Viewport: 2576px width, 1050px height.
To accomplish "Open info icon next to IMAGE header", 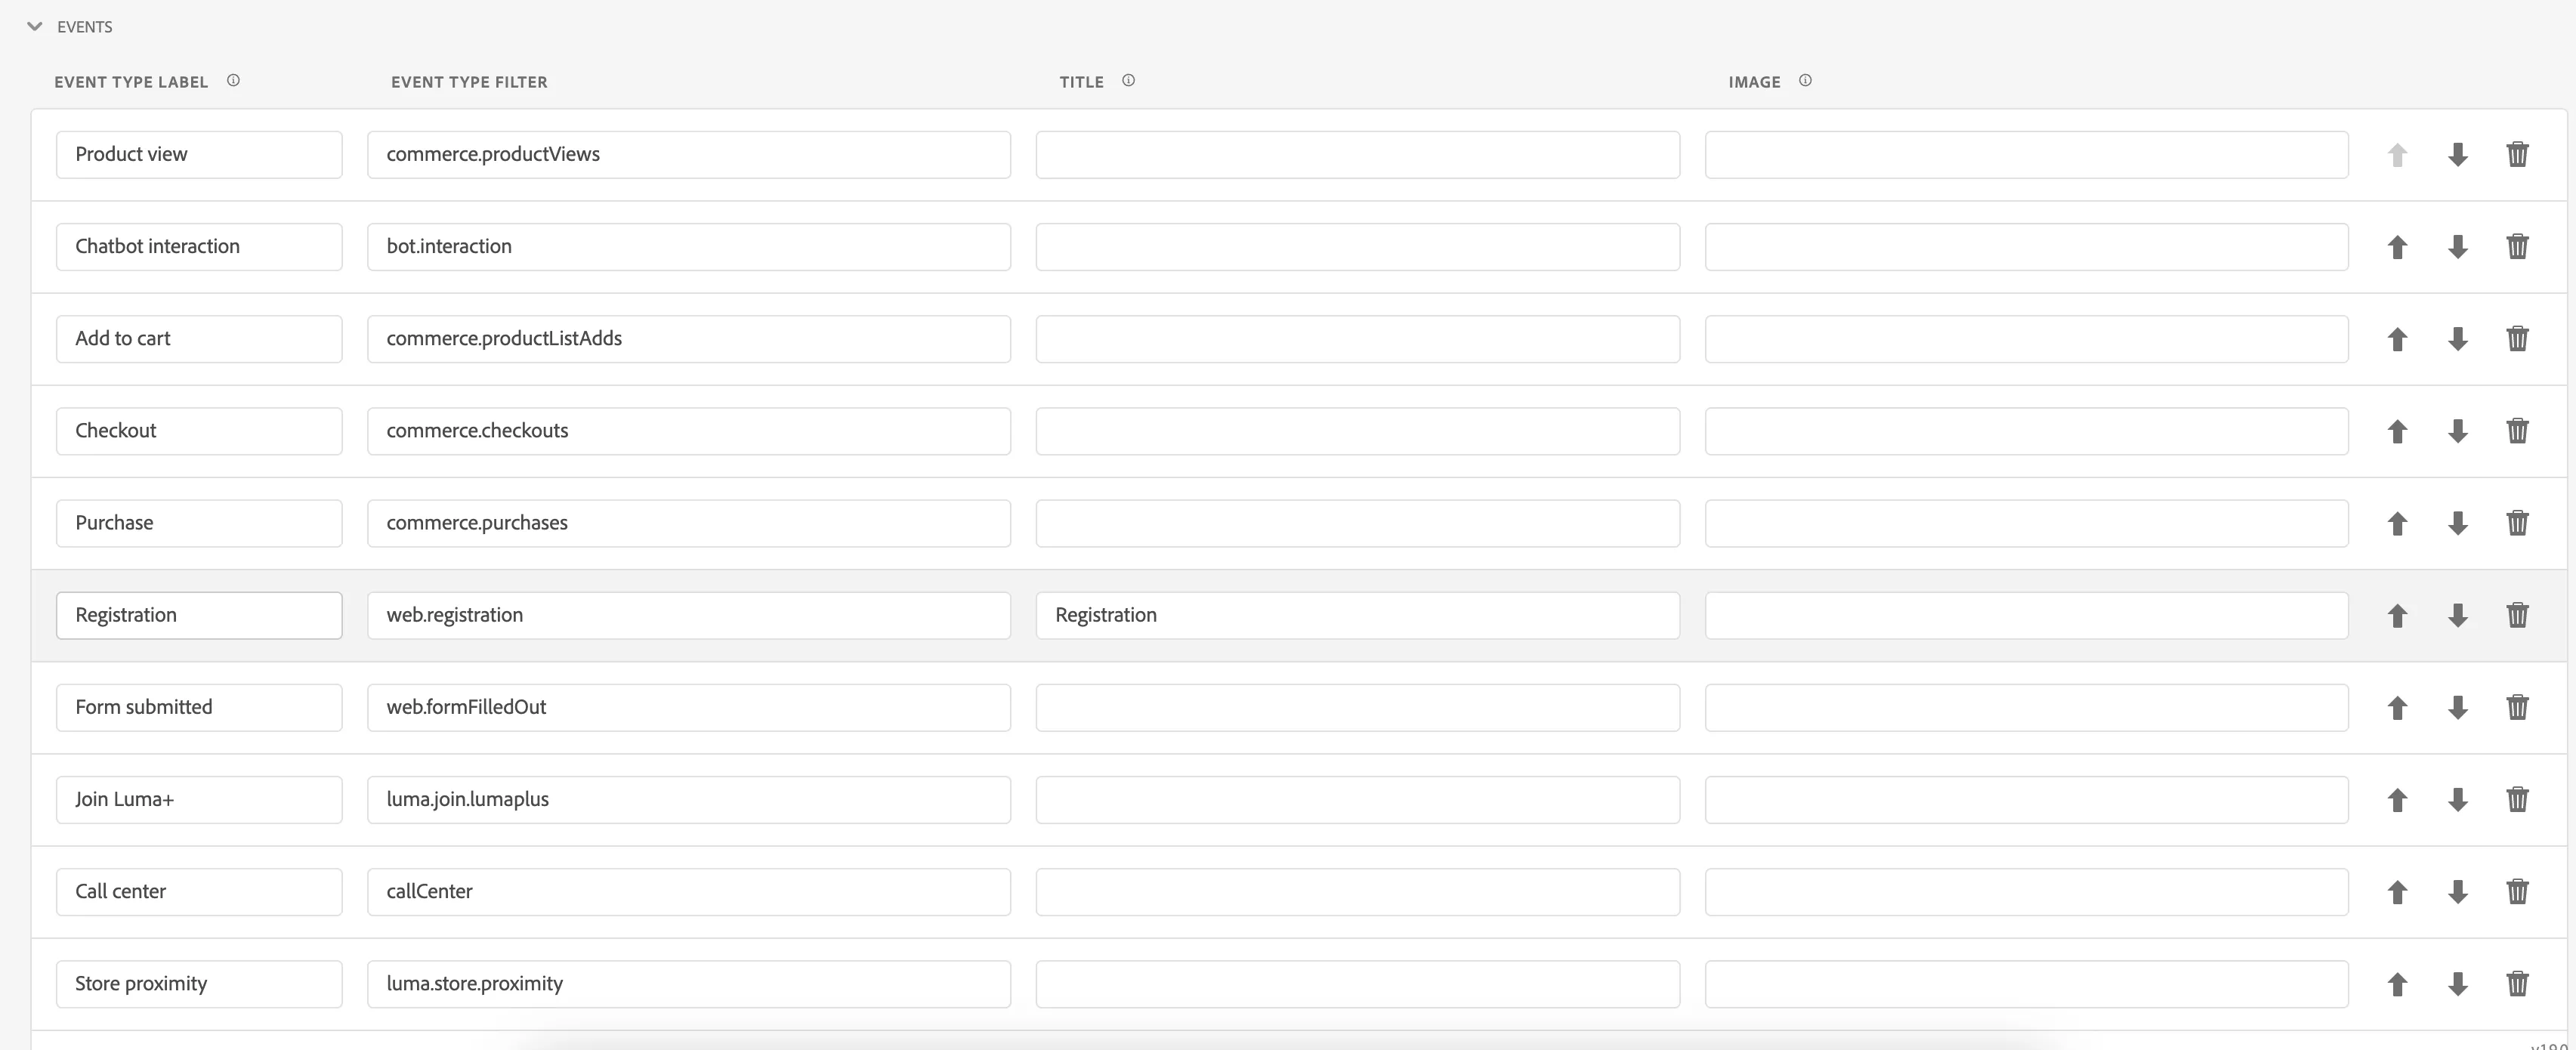I will coord(1805,81).
